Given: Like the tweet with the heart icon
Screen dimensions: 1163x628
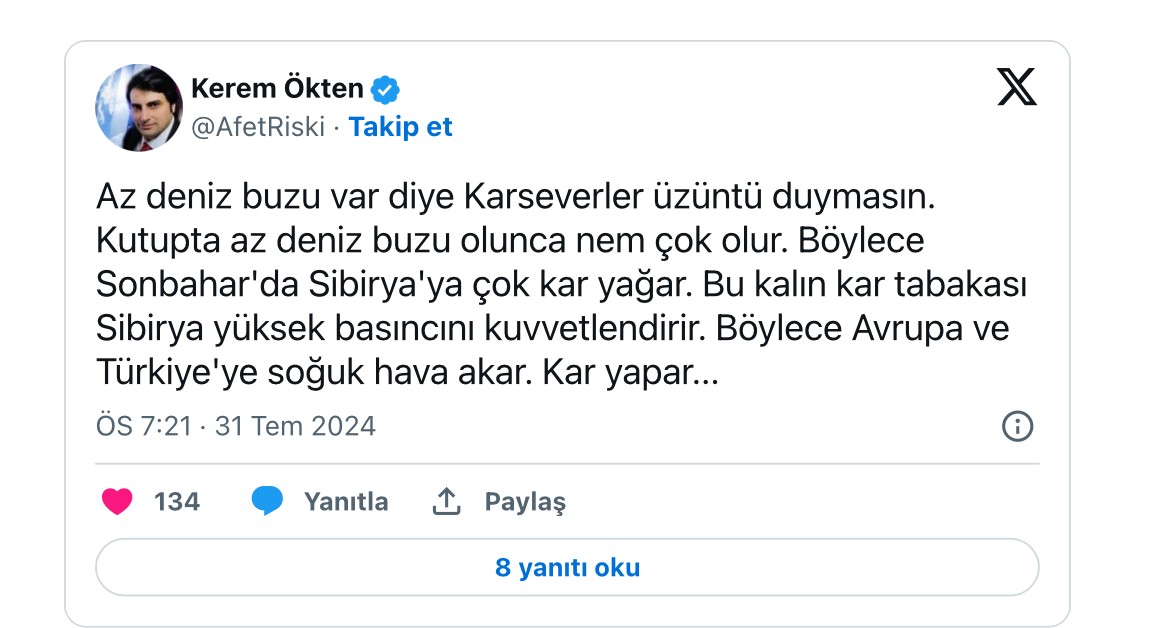Looking at the screenshot, I should pos(117,501).
